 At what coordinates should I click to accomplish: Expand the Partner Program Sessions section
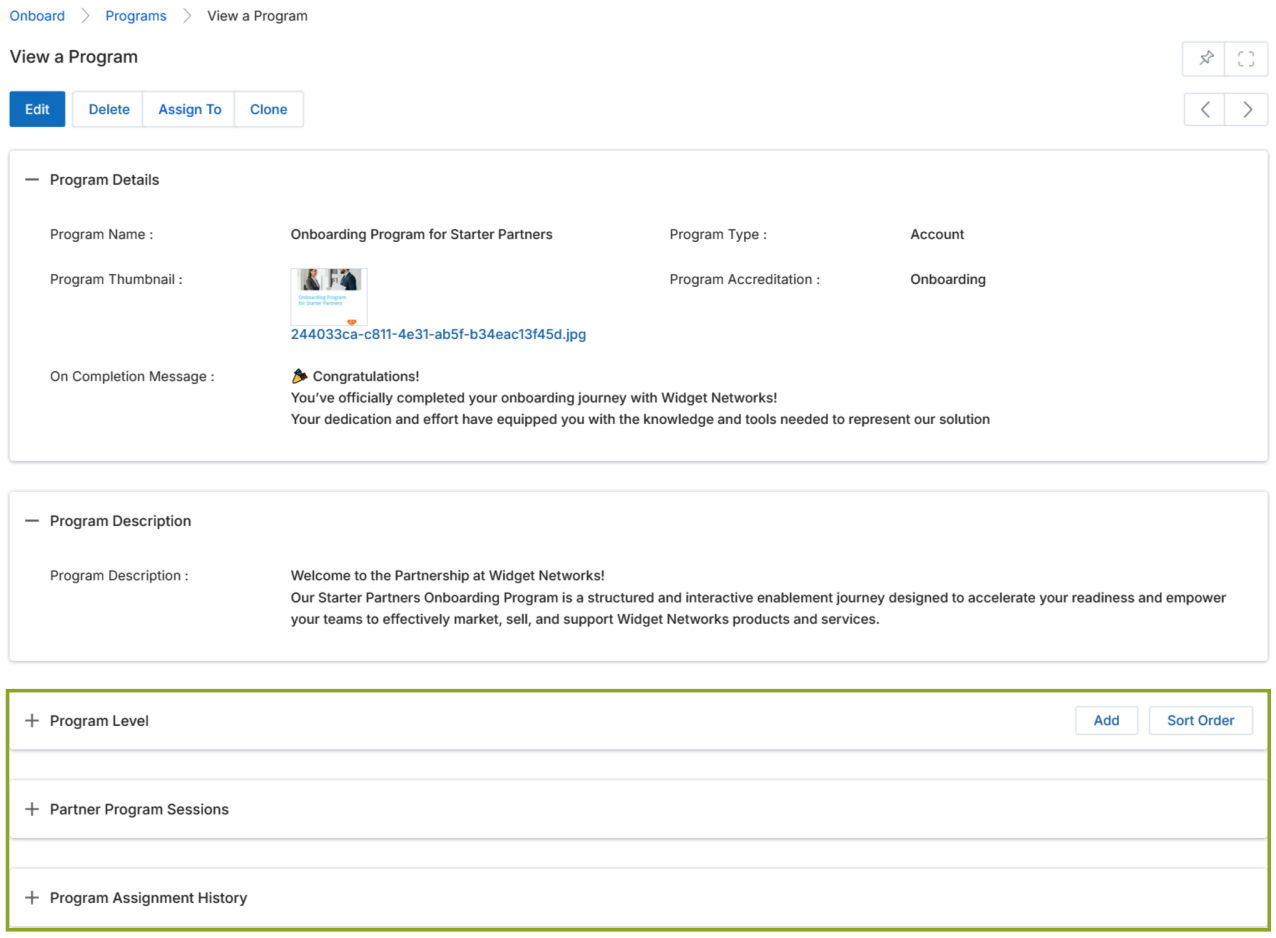point(32,809)
